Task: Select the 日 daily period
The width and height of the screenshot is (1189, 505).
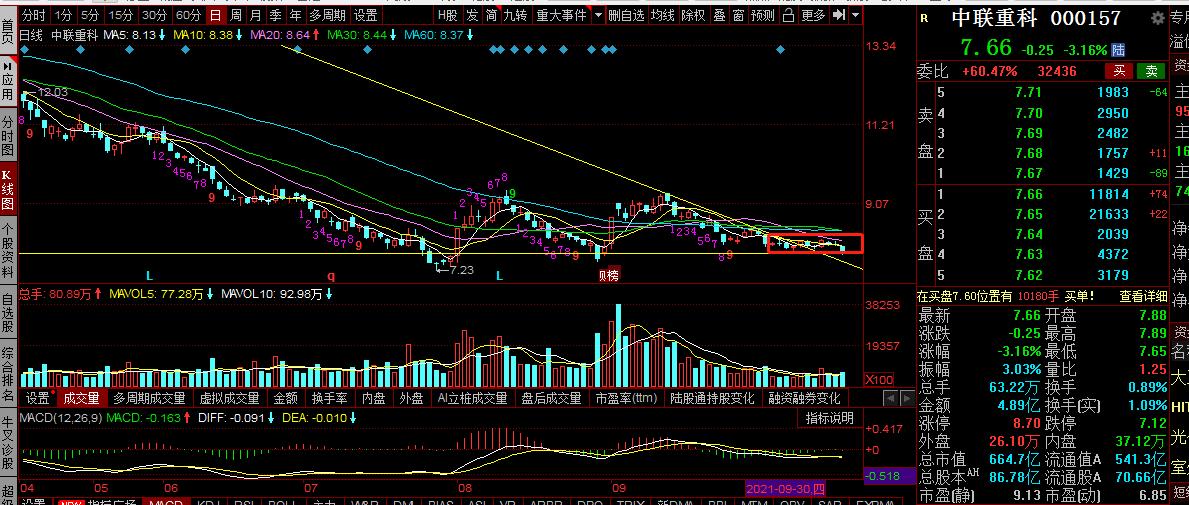Action: 216,15
